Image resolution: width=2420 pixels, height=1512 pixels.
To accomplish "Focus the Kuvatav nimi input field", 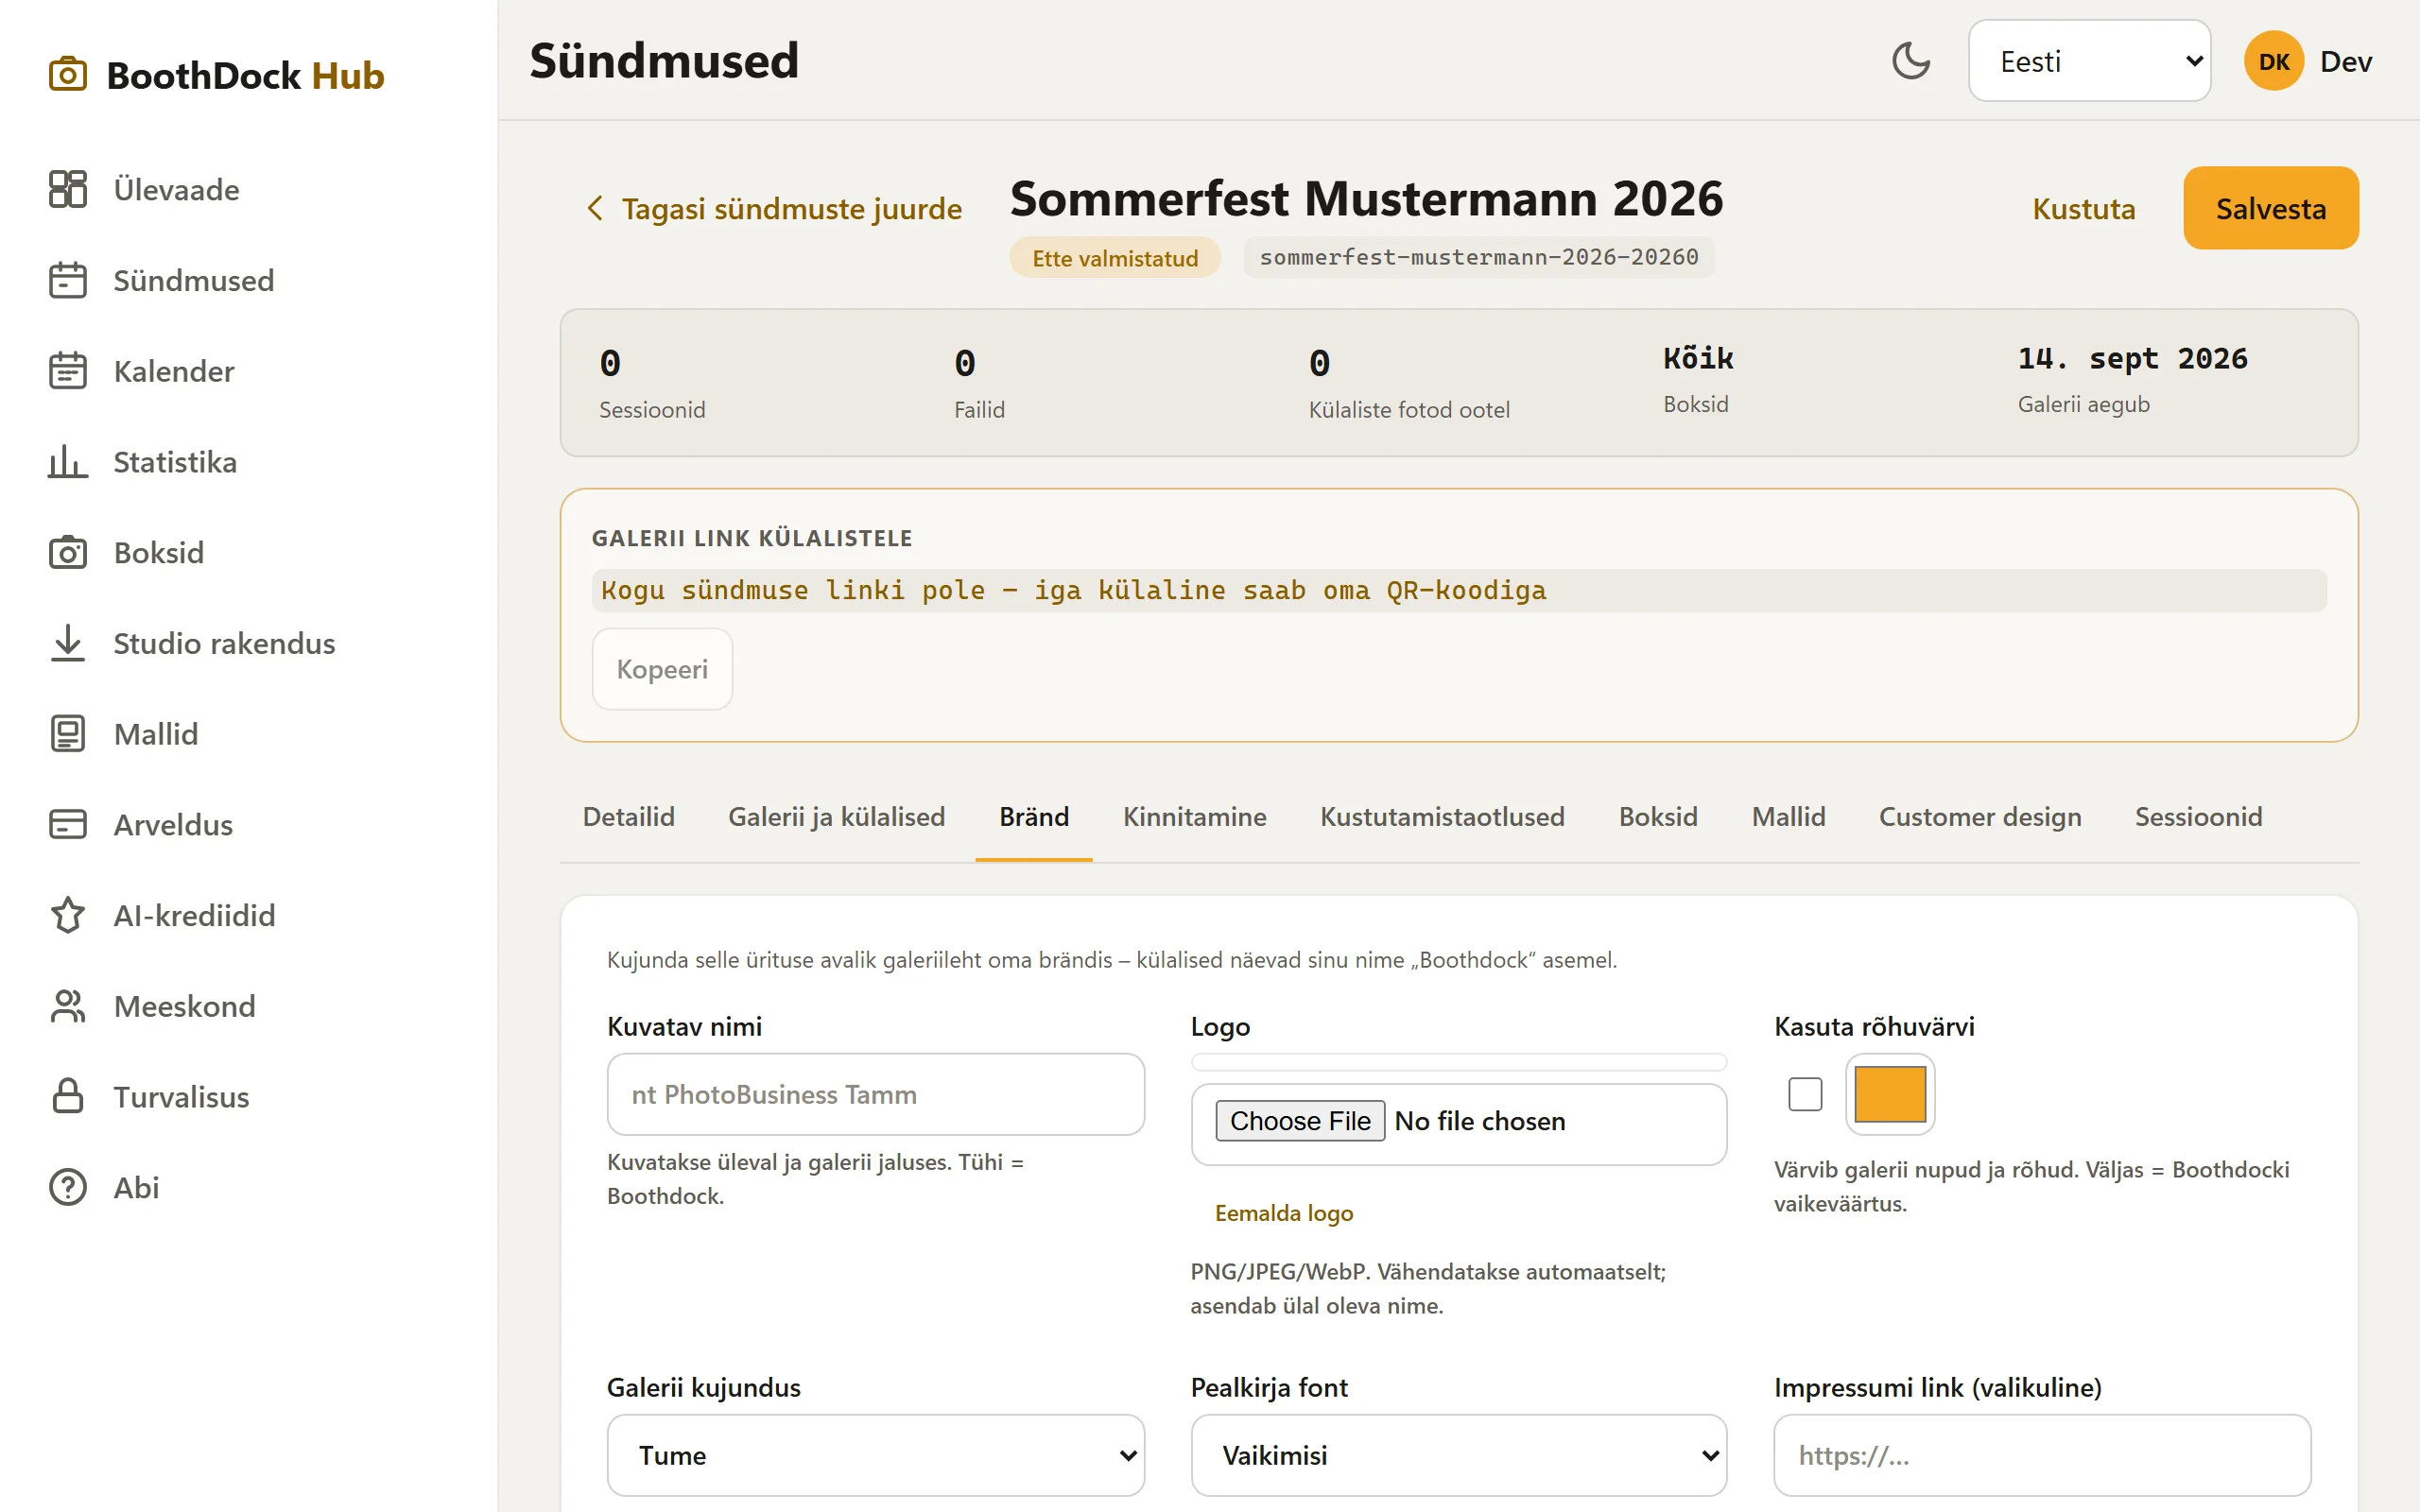I will [x=876, y=1093].
